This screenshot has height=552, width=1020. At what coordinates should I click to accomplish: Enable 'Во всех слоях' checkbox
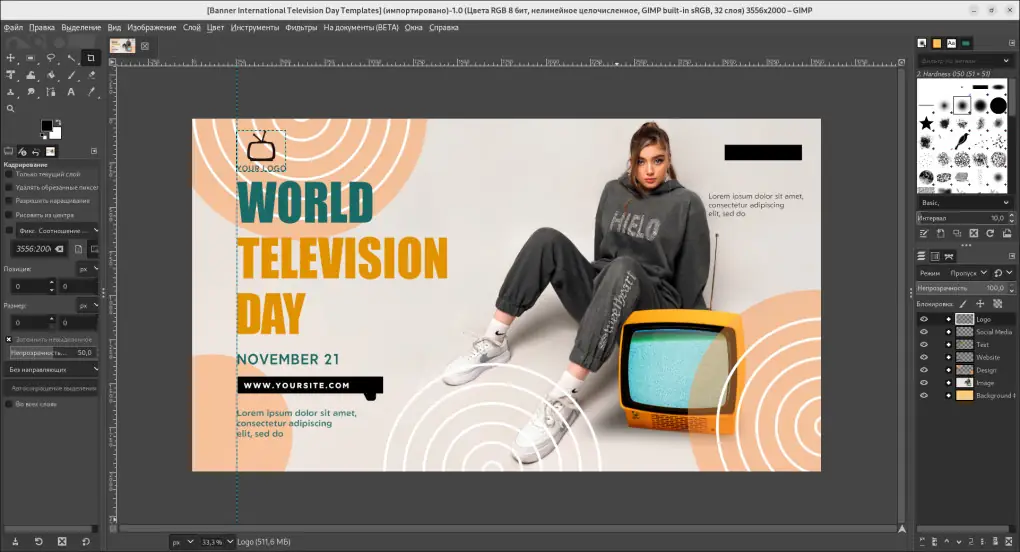[x=9, y=404]
